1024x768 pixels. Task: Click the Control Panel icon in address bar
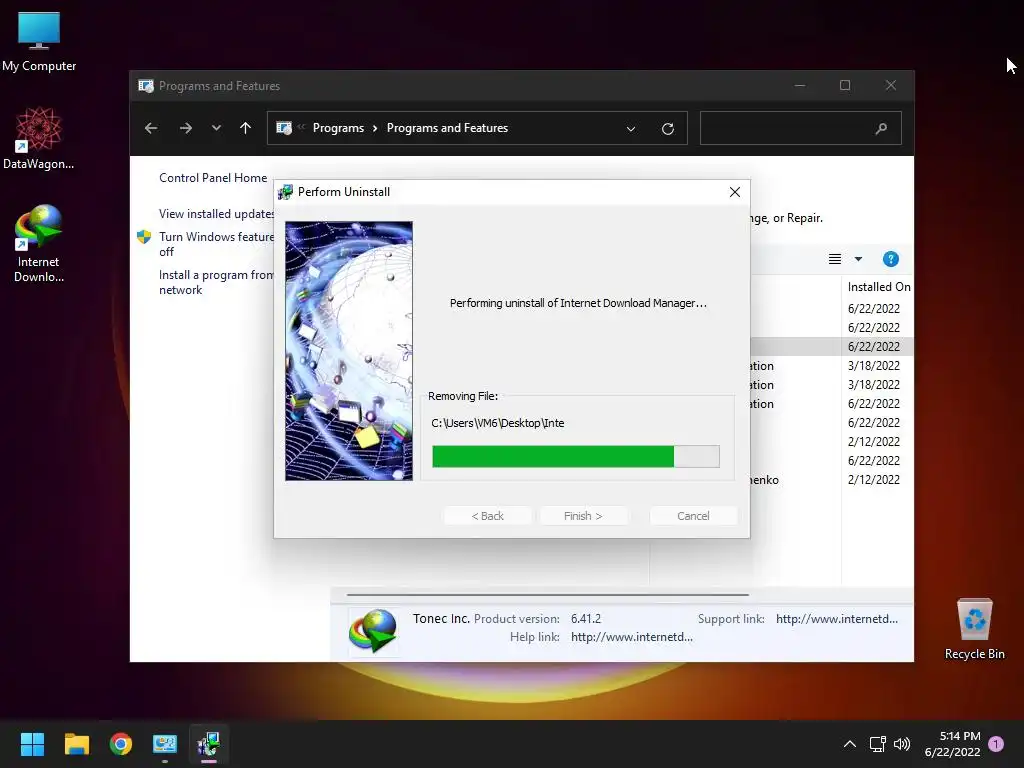[x=284, y=128]
